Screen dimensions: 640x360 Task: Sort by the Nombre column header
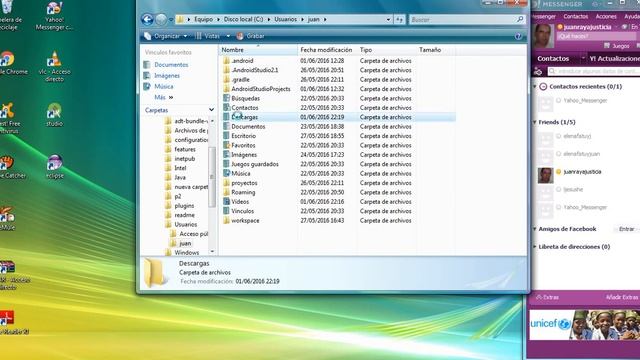click(x=258, y=50)
